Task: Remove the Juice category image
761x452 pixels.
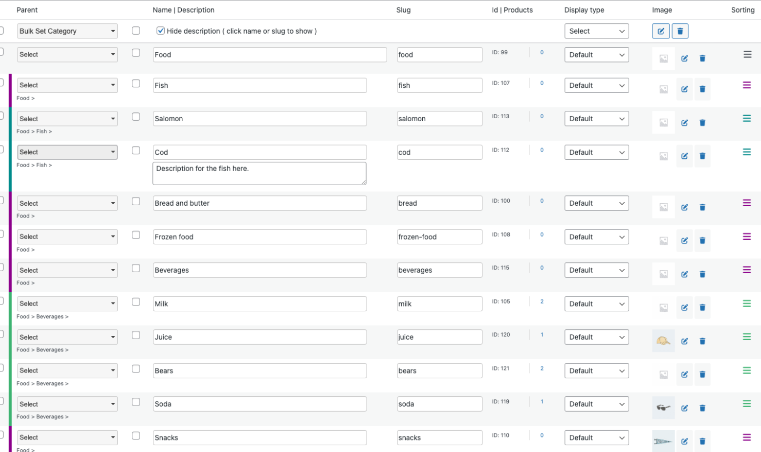Action: (x=702, y=341)
